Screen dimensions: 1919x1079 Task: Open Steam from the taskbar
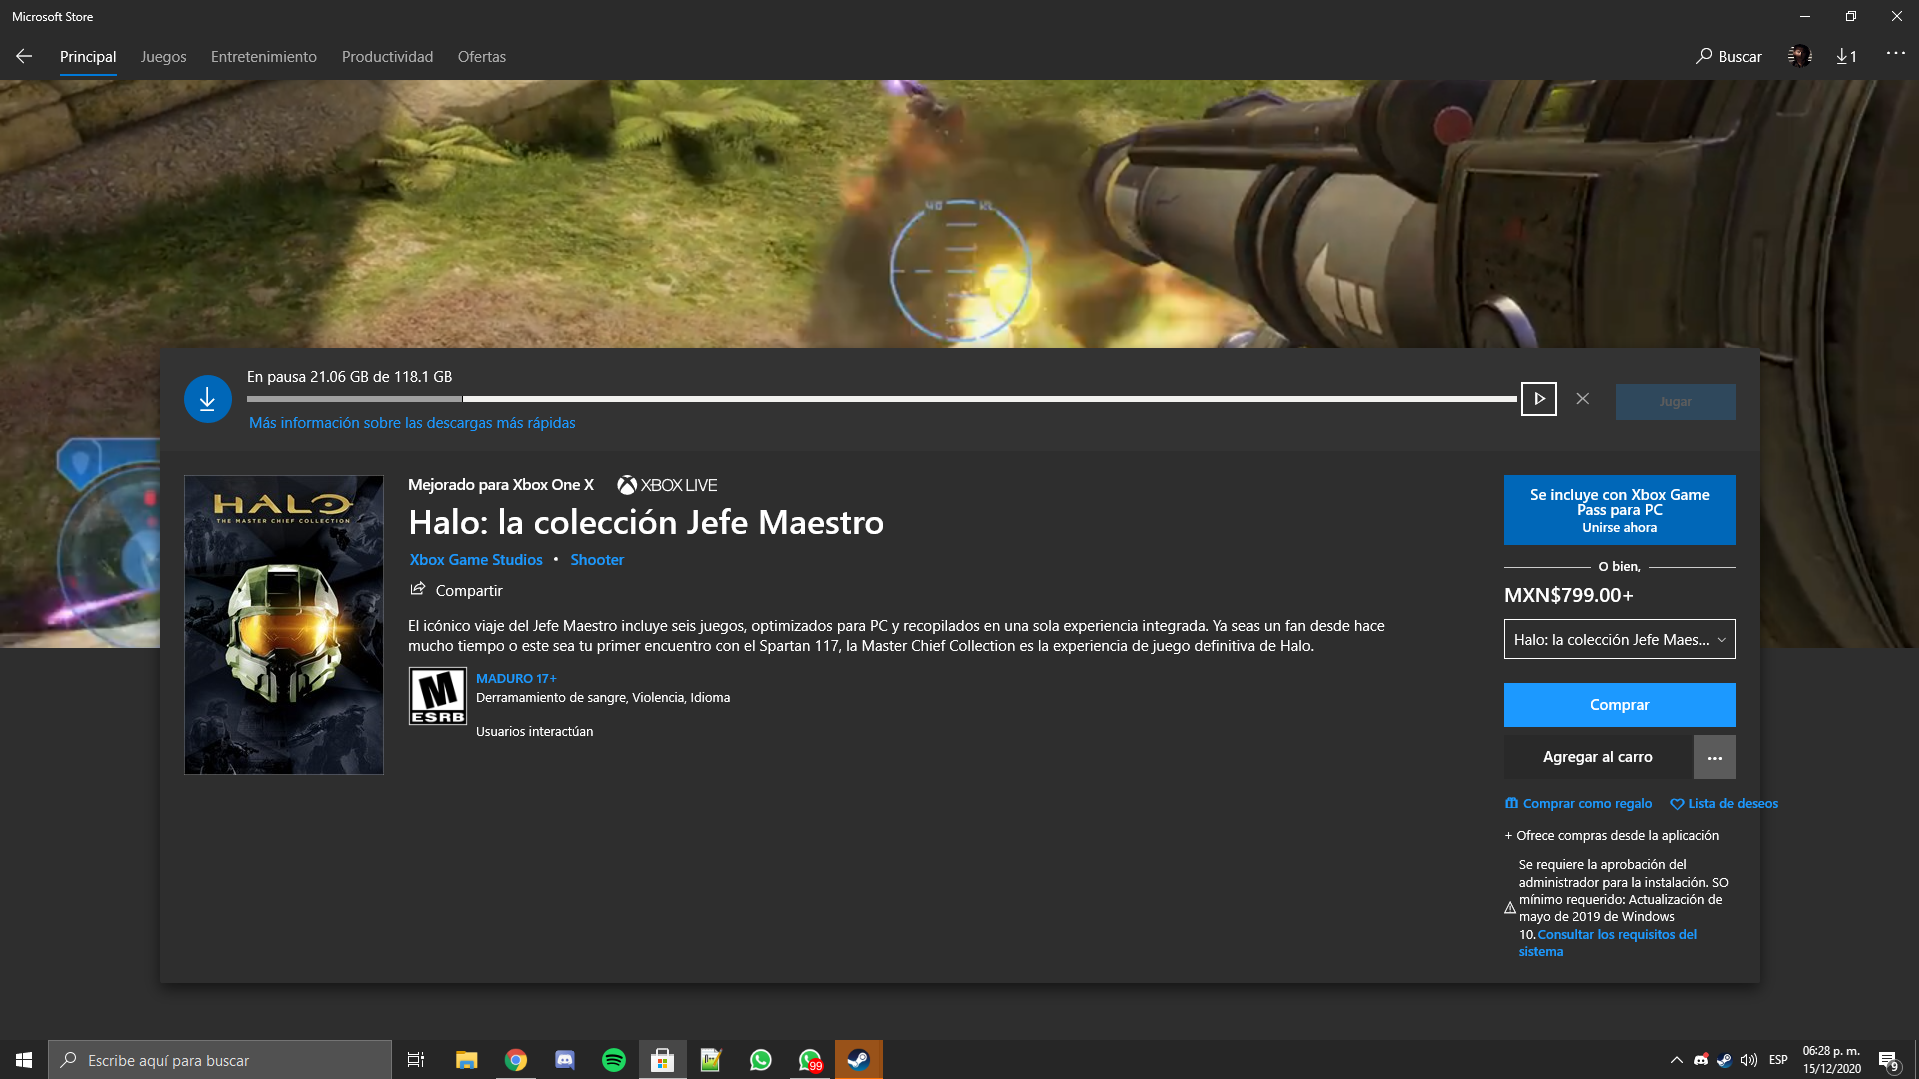(858, 1060)
